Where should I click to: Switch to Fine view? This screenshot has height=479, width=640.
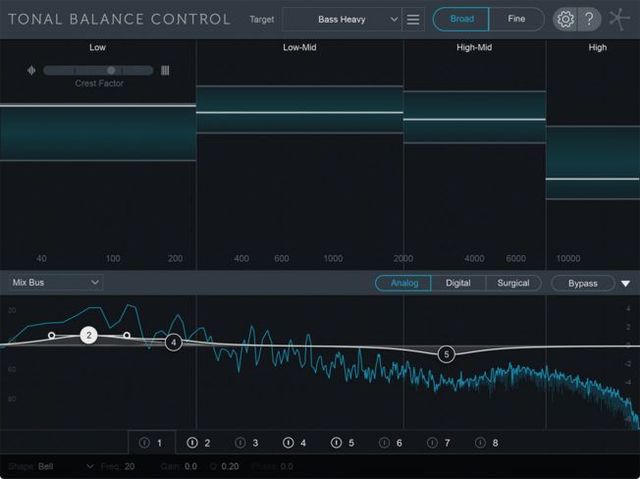click(x=516, y=19)
